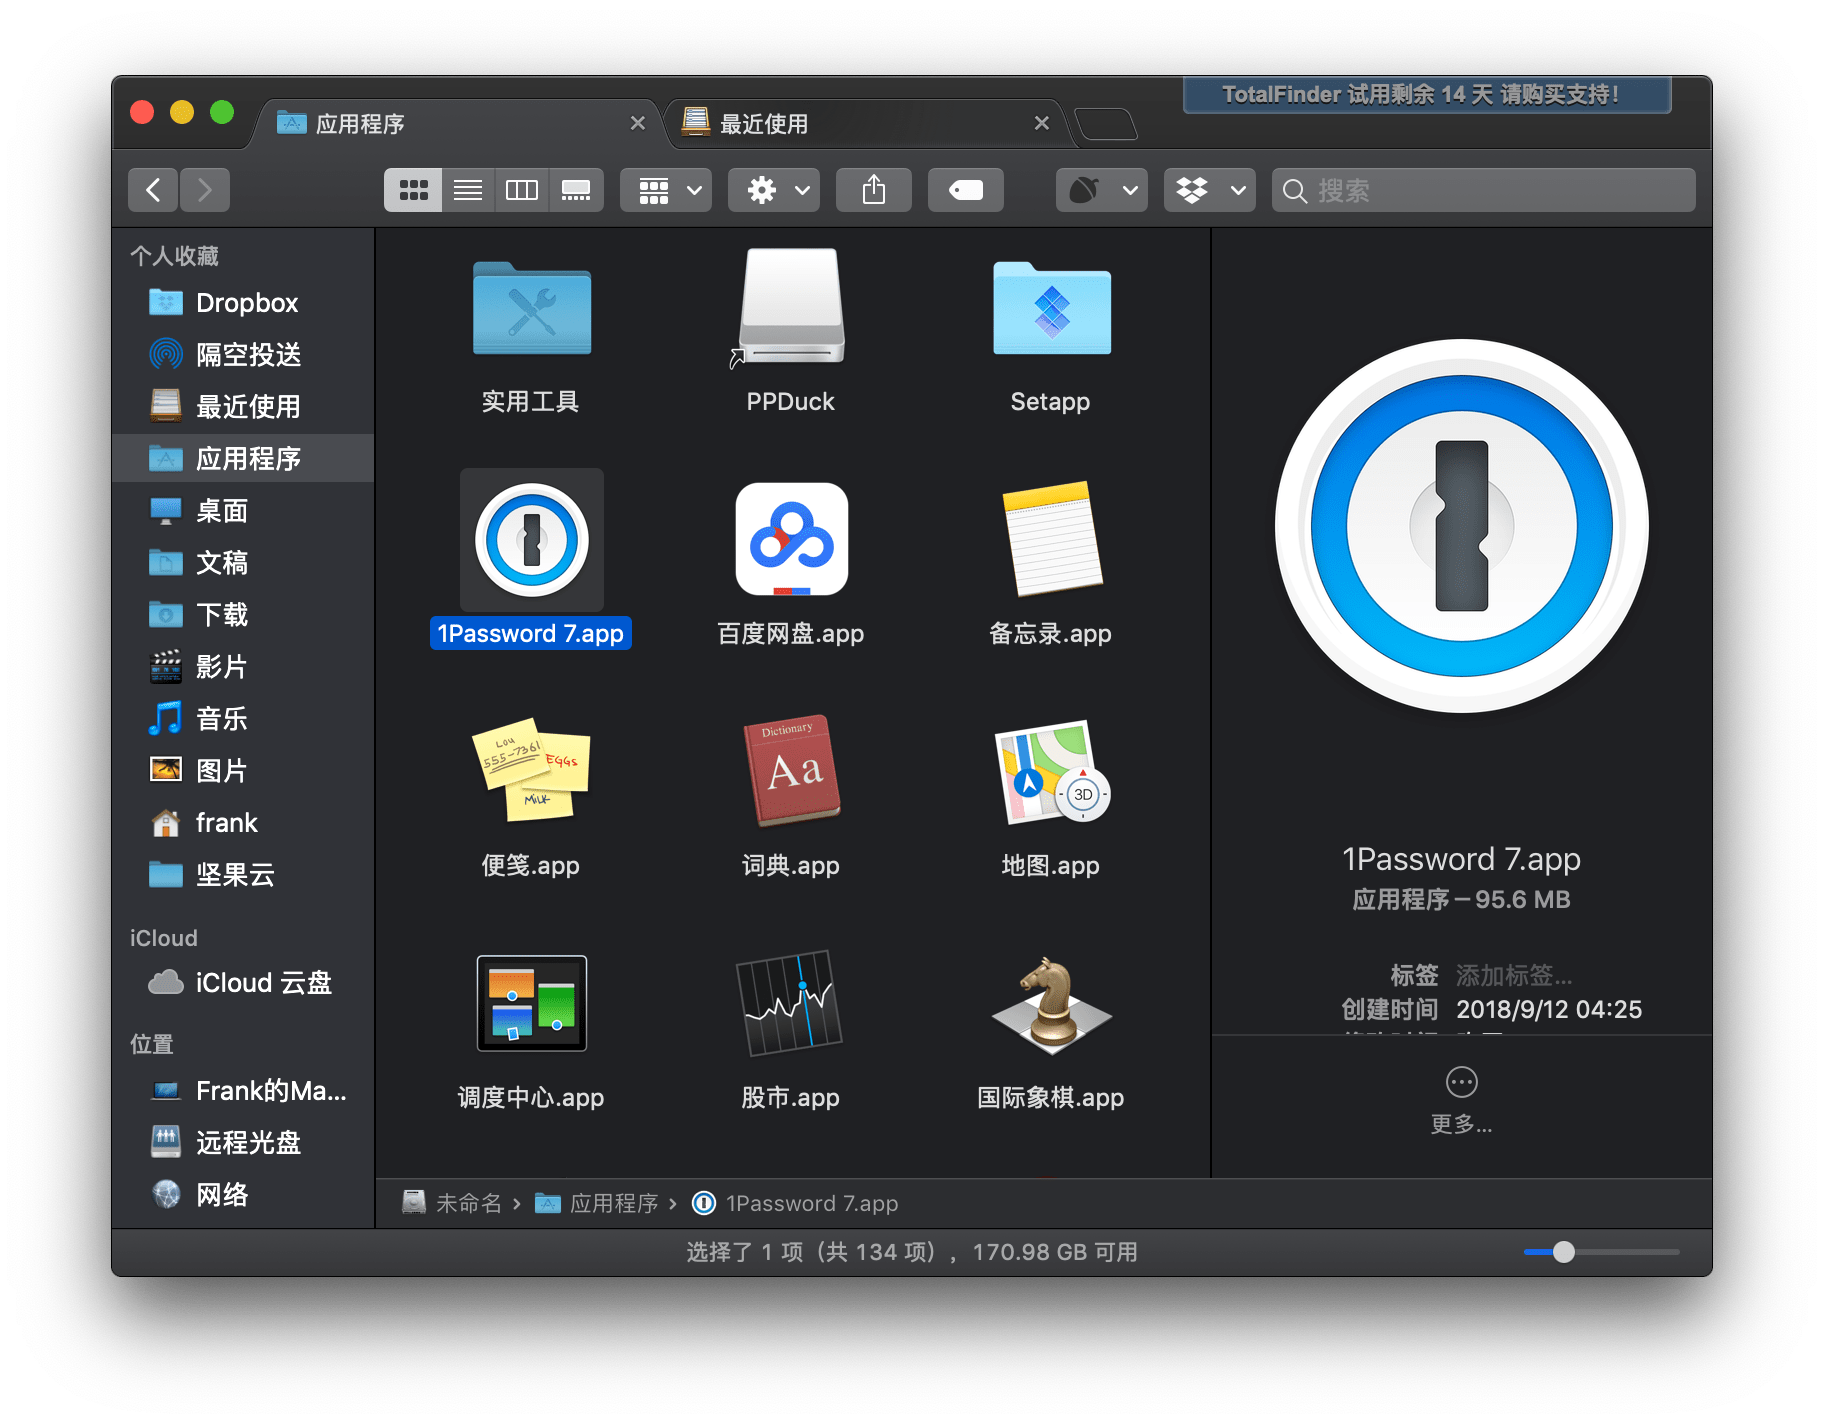Image resolution: width=1824 pixels, height=1424 pixels.
Task: Switch to icon view
Action: (x=413, y=190)
